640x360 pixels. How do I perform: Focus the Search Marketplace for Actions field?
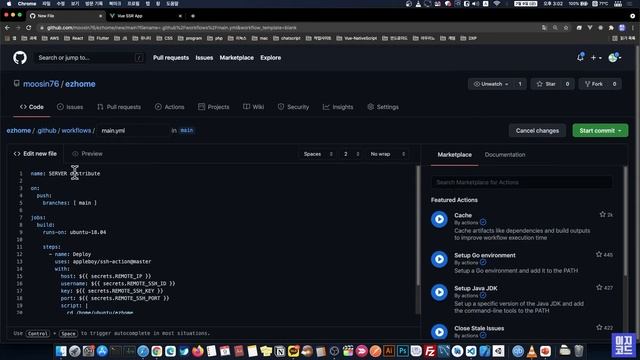(522, 182)
